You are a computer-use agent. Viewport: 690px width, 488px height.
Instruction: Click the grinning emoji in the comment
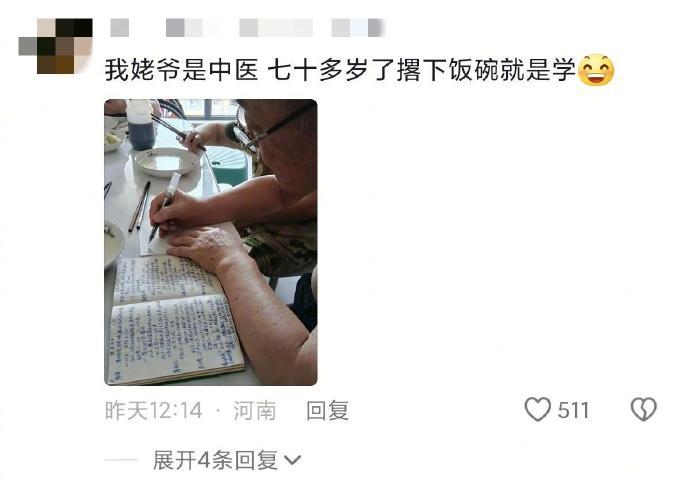coord(595,70)
